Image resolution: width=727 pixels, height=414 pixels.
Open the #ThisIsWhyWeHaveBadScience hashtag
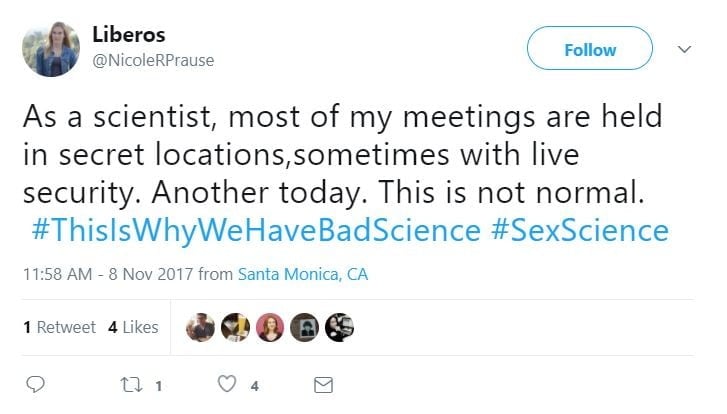[x=255, y=230]
